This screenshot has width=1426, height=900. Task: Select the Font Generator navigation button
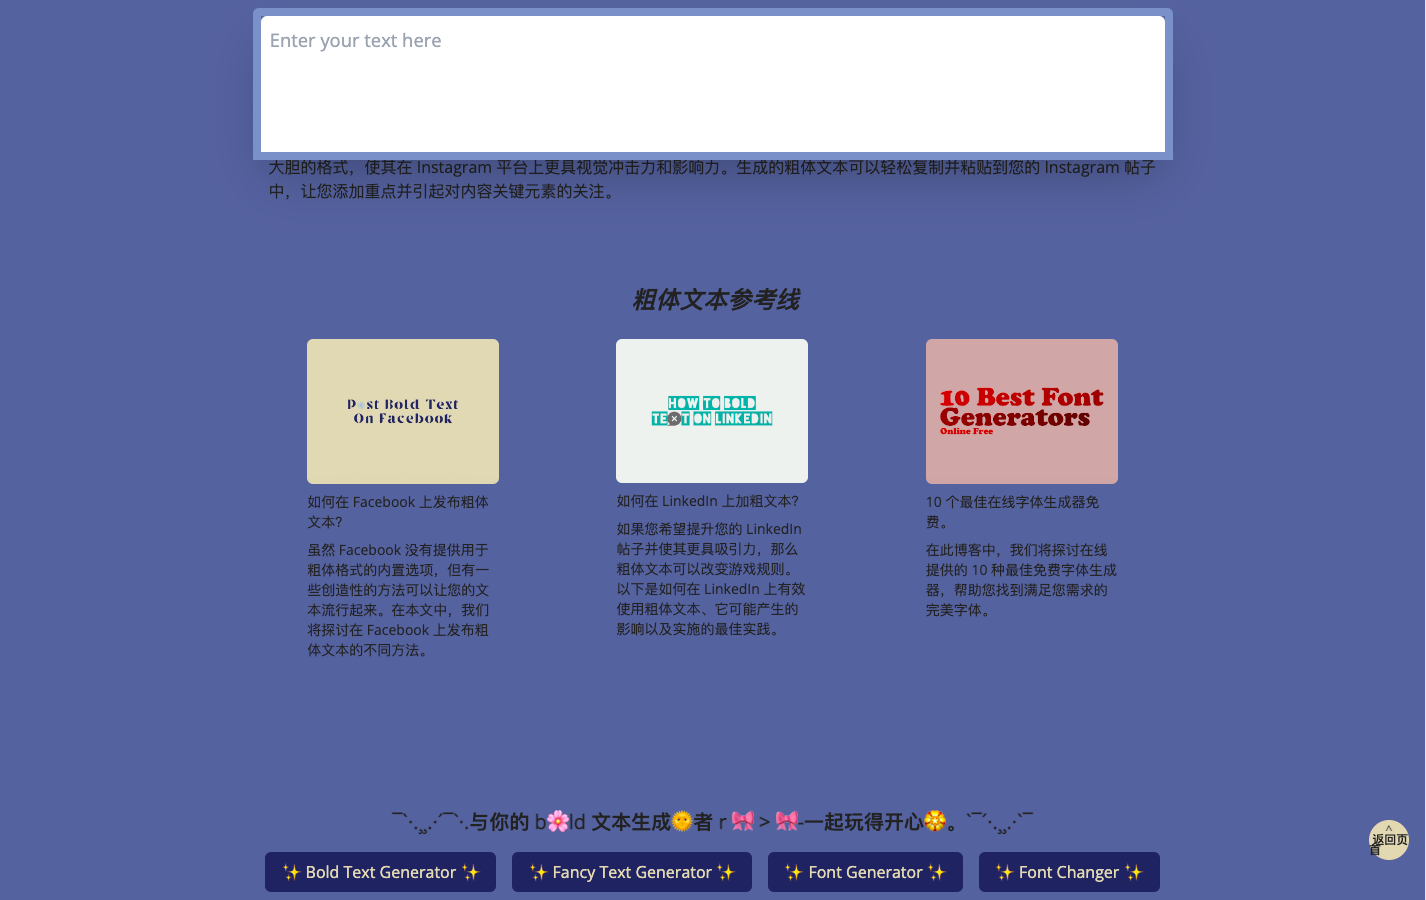(865, 872)
